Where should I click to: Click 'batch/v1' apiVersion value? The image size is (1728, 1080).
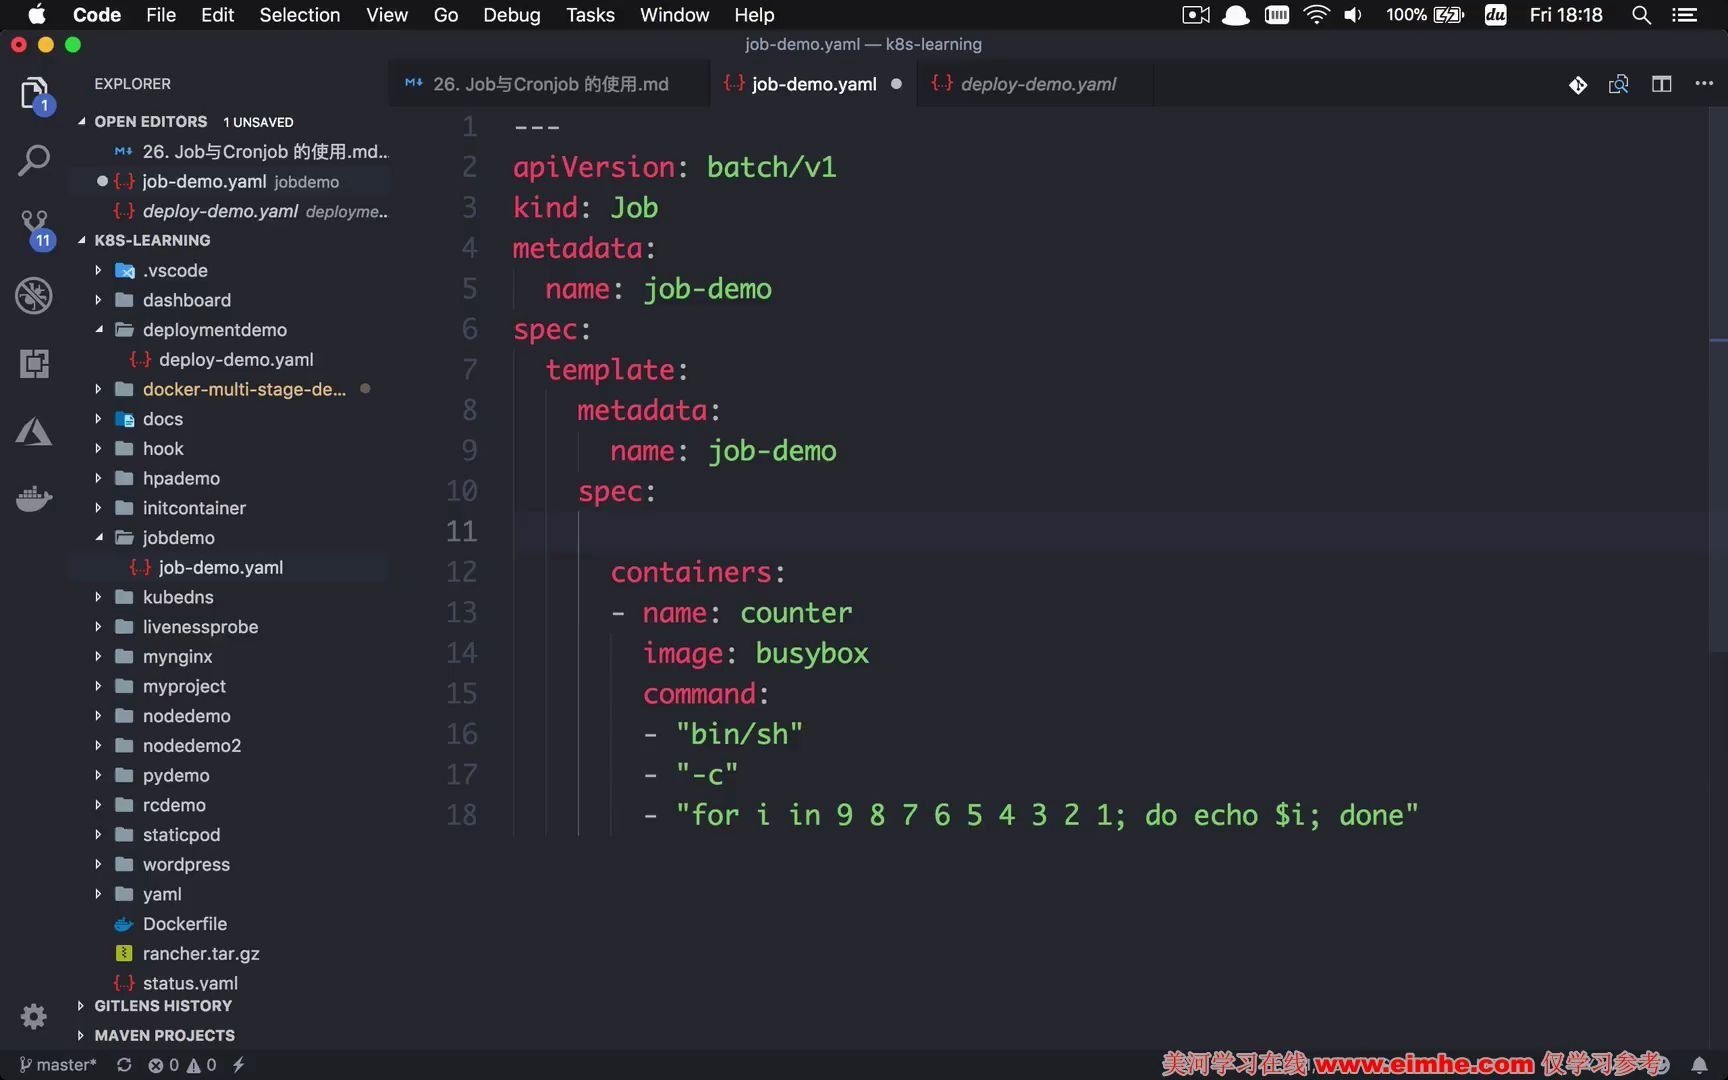[x=771, y=167]
